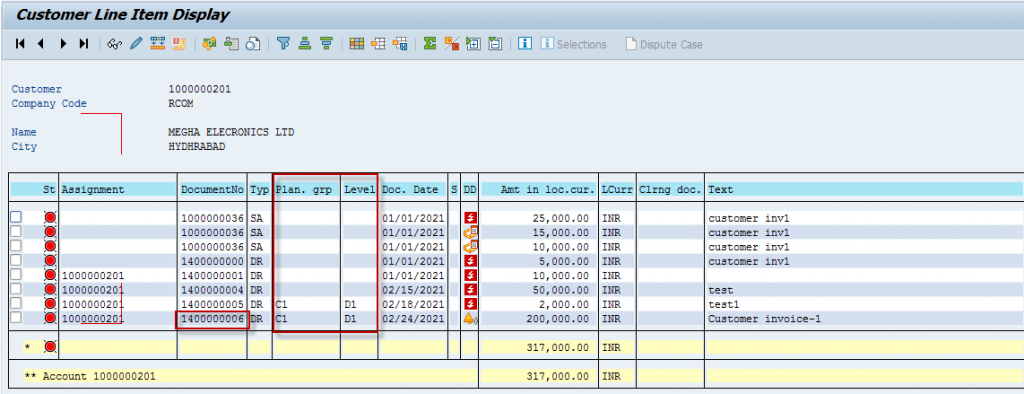Screen dimensions: 1024x394
Task: Jump to last item arrow
Action: coord(84,44)
